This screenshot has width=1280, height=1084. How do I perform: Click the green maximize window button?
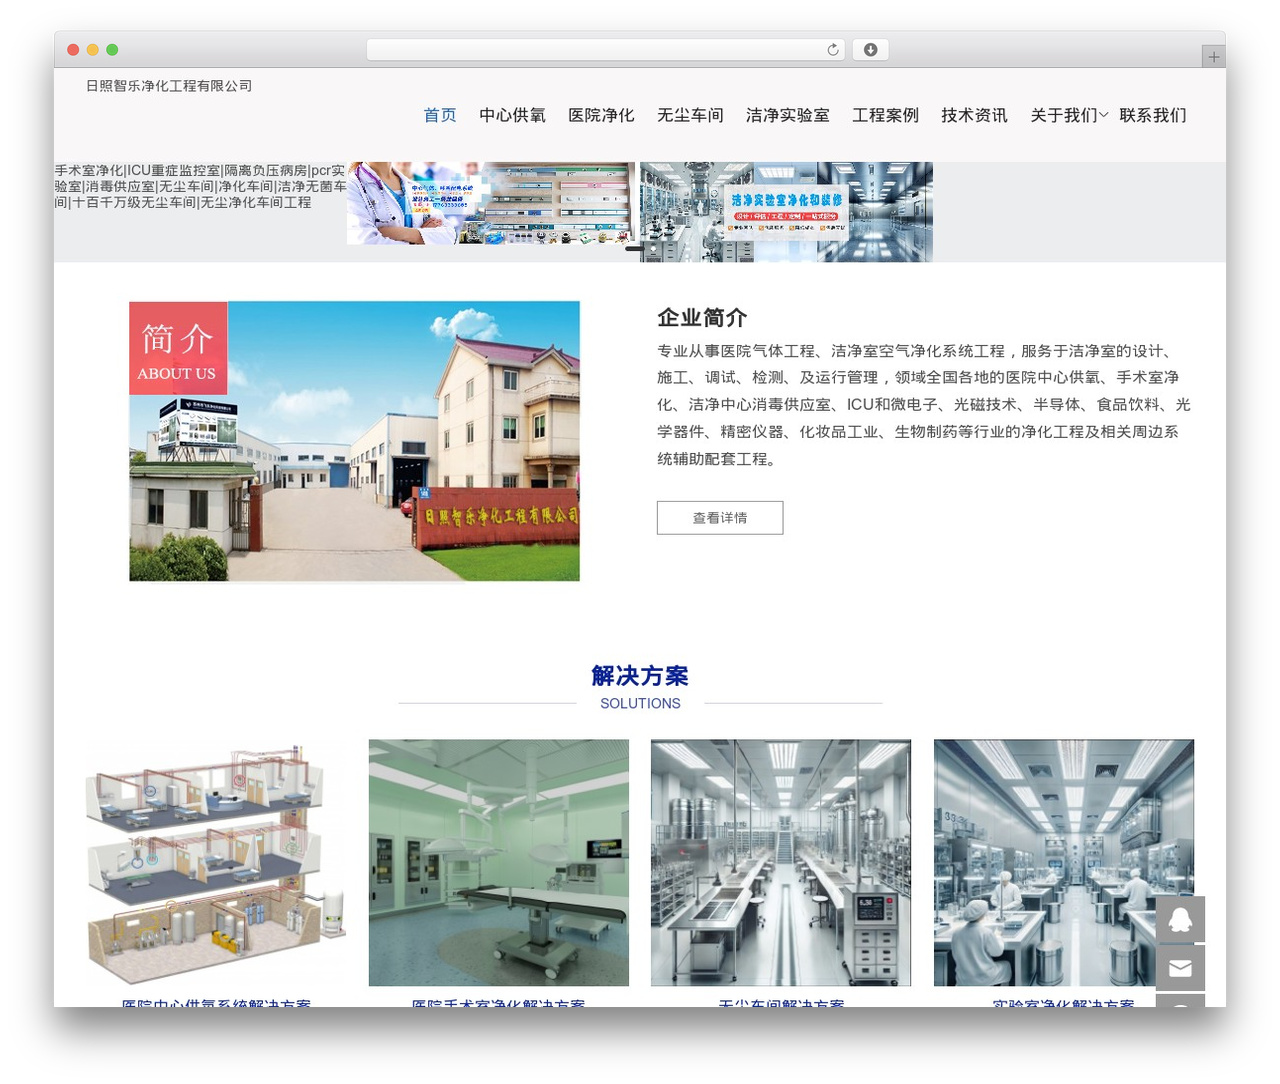point(112,50)
